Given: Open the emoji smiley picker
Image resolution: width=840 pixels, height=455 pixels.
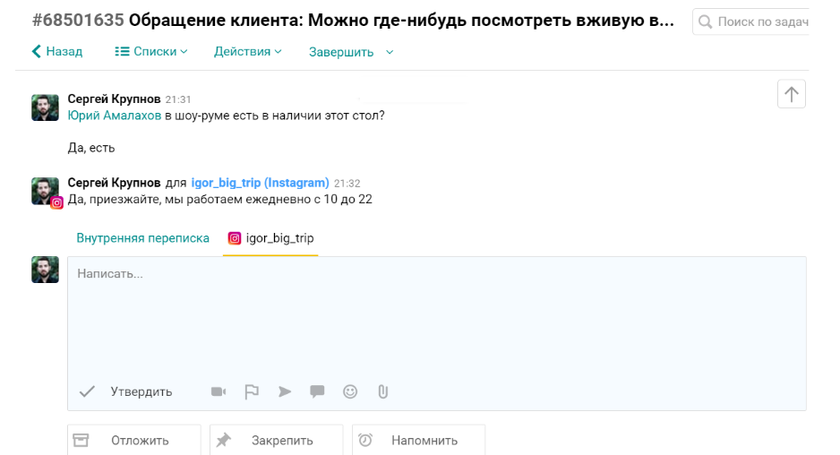Looking at the screenshot, I should pos(350,392).
